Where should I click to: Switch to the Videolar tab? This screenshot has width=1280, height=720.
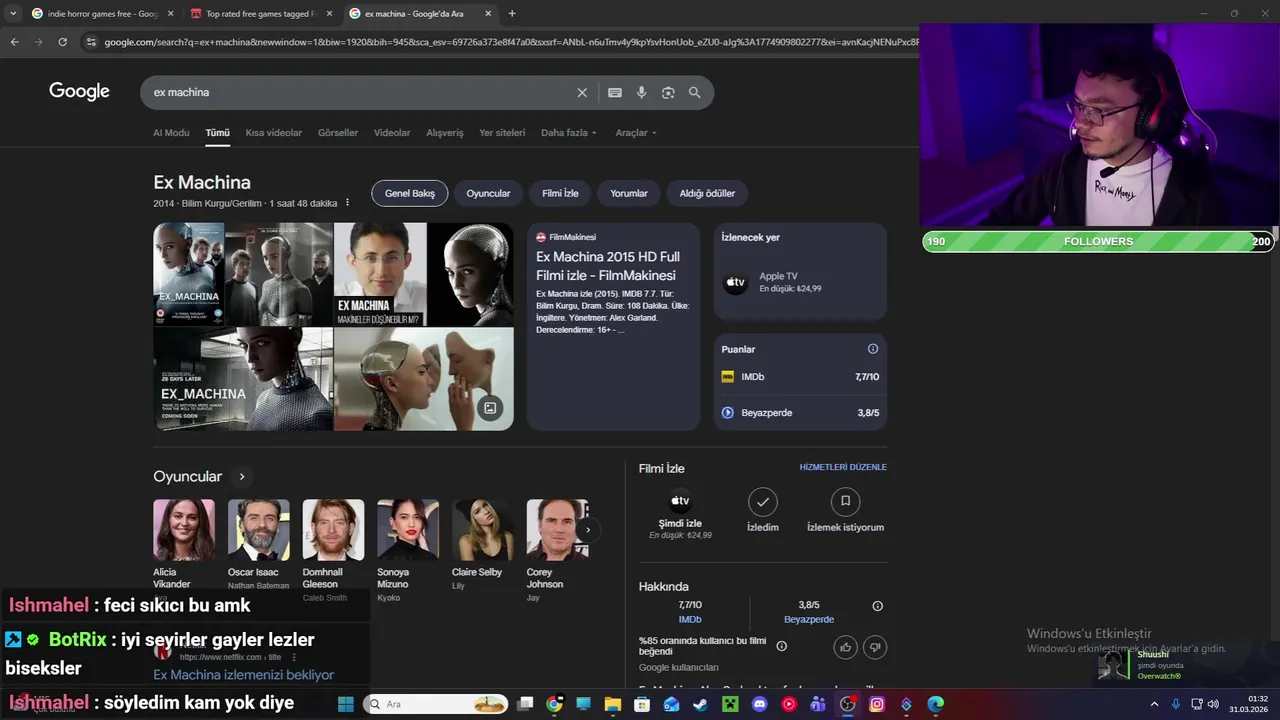click(x=392, y=133)
